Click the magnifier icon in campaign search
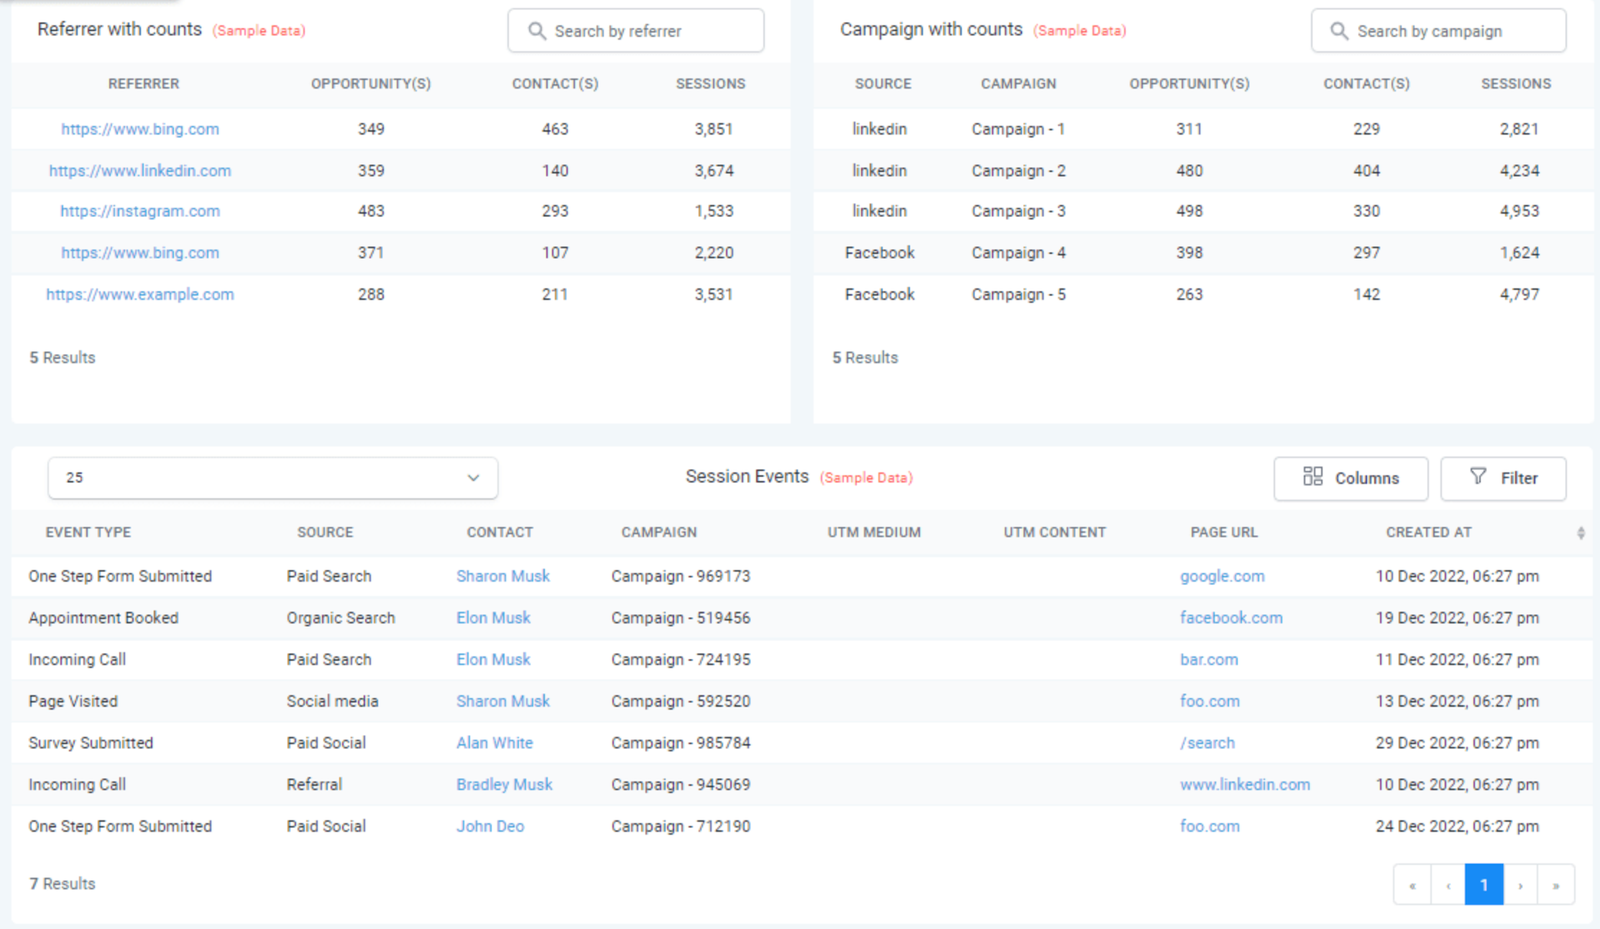 (1339, 31)
